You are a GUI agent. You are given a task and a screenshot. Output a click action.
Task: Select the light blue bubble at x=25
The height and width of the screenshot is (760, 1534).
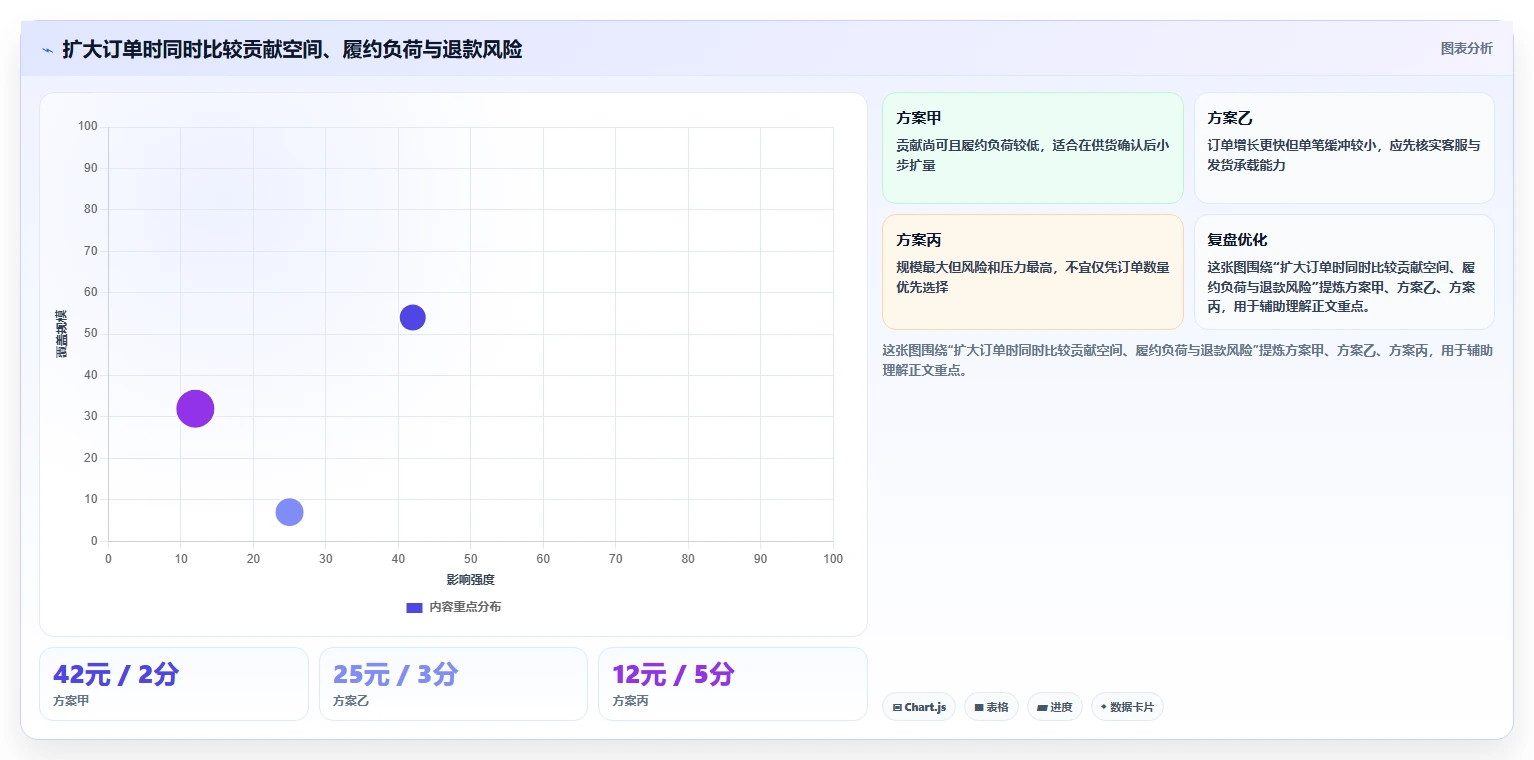pyautogui.click(x=289, y=512)
